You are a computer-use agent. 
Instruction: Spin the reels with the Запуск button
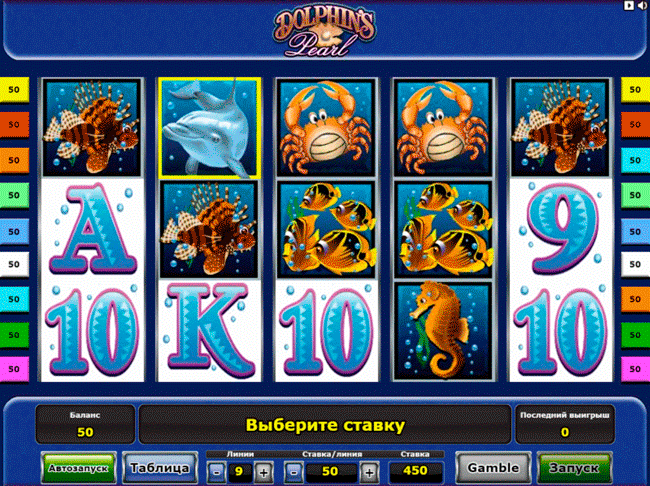coord(575,468)
